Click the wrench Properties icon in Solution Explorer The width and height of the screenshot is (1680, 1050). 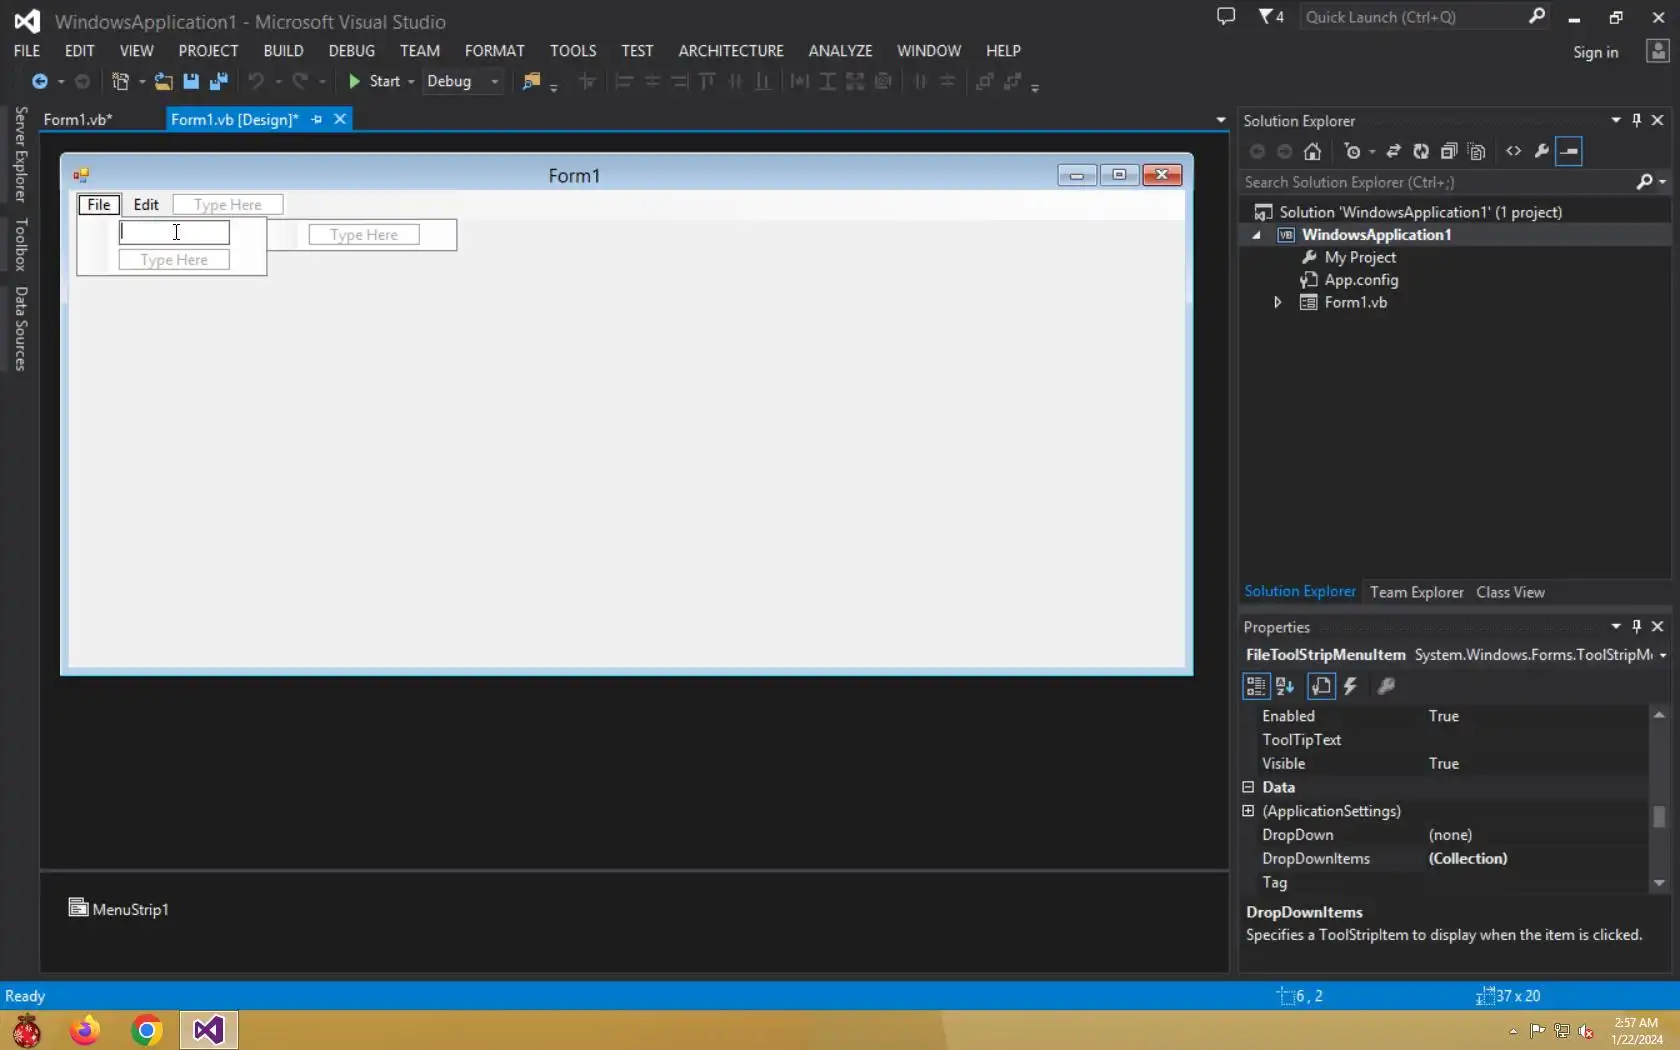[1542, 151]
